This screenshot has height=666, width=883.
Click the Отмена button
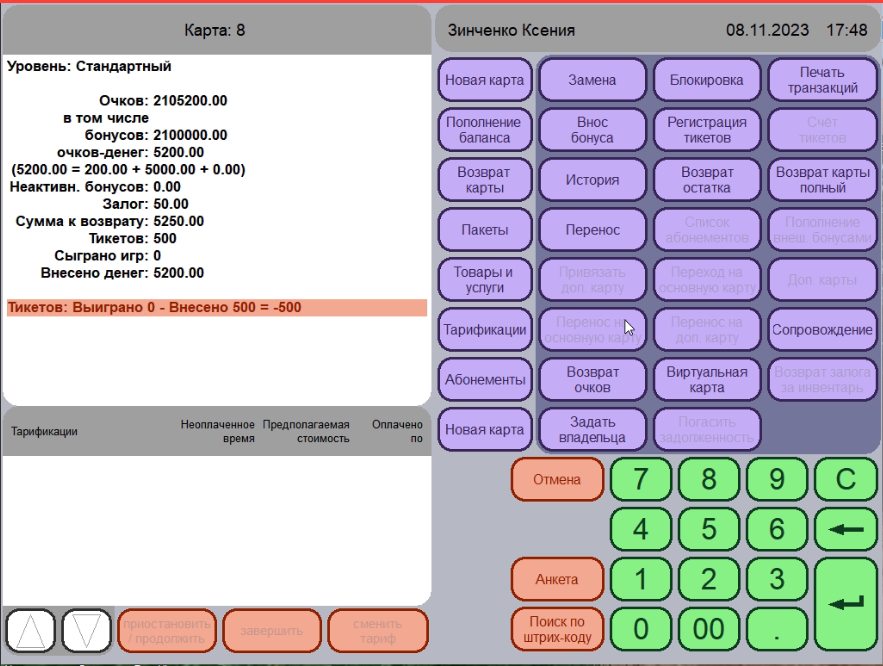pos(557,479)
